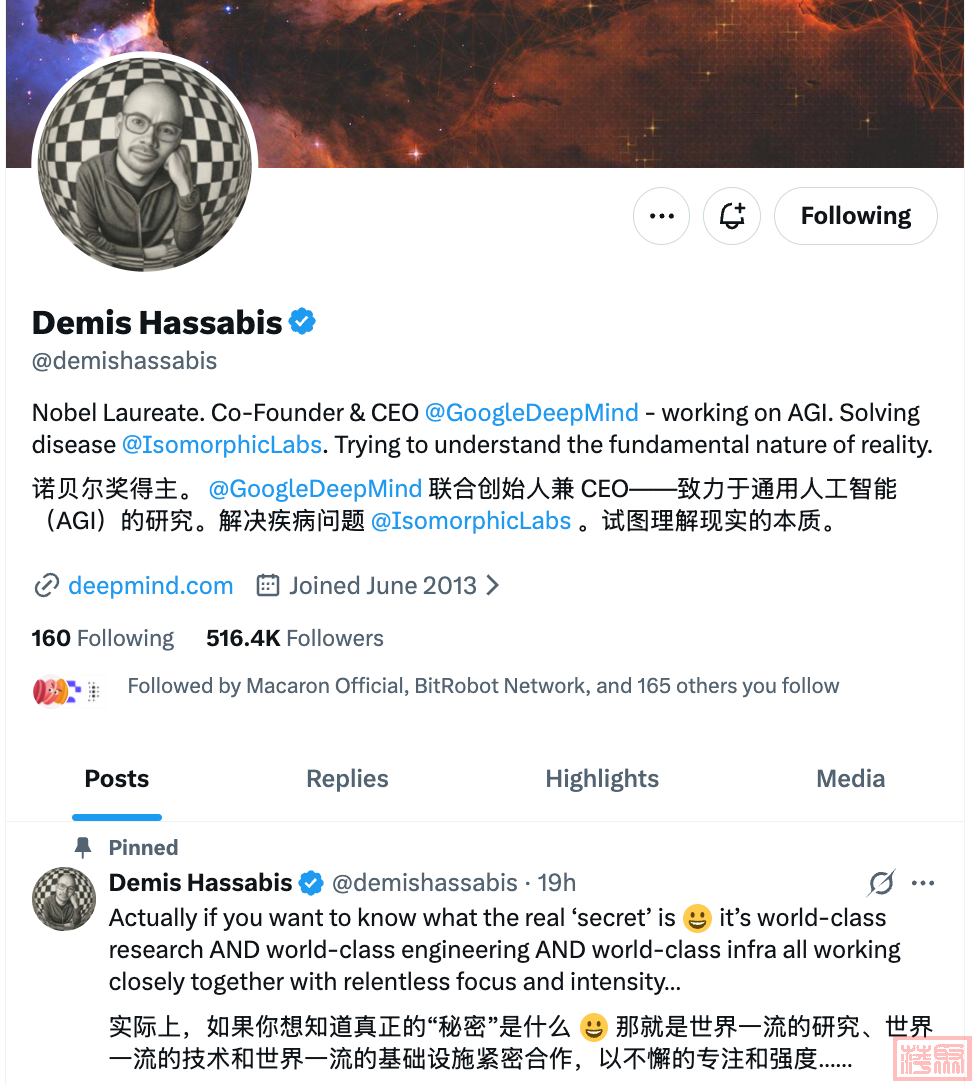
Task: Expand the Joined June 2013 chevron arrow
Action: click(x=492, y=586)
